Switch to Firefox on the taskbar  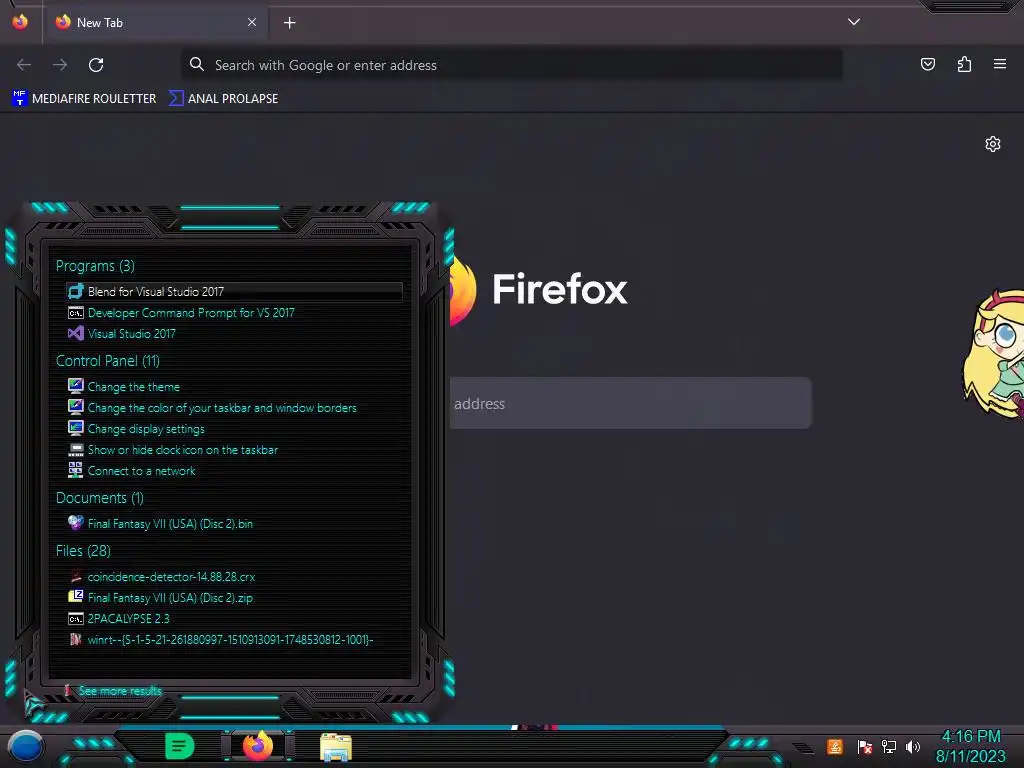[258, 746]
